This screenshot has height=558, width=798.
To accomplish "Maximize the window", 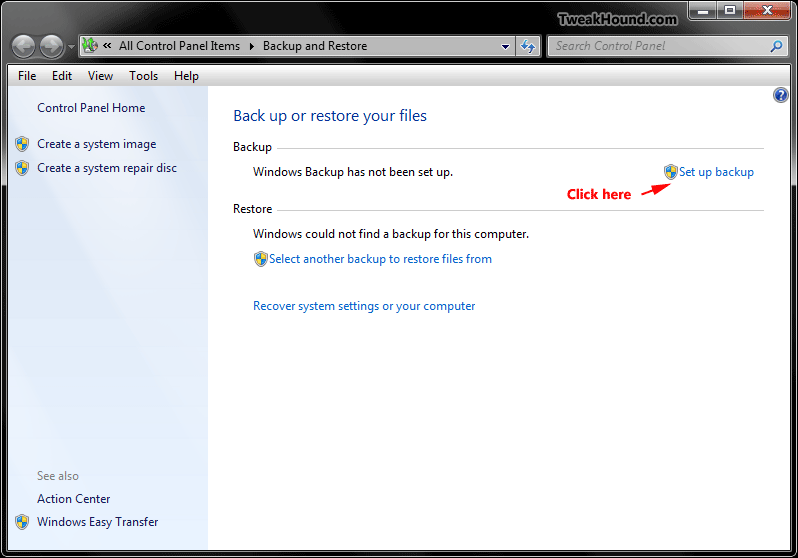I will click(x=730, y=10).
